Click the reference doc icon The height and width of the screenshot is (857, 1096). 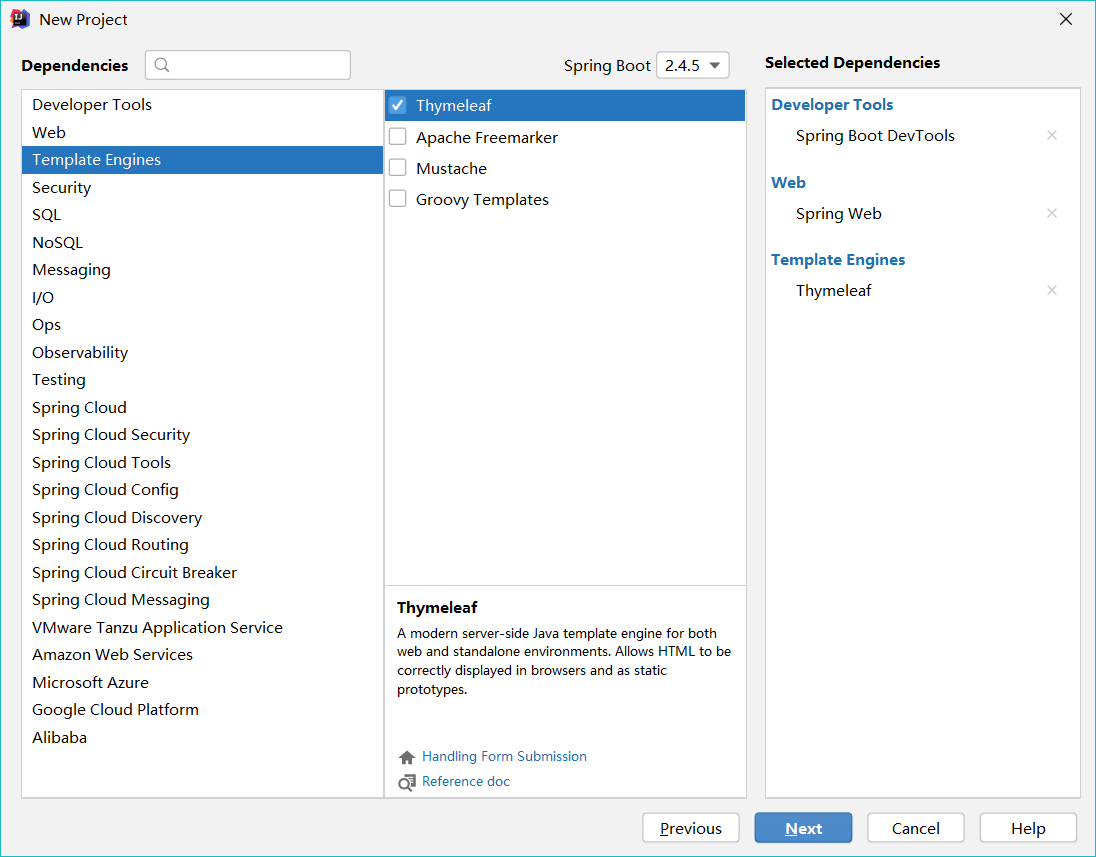point(407,782)
